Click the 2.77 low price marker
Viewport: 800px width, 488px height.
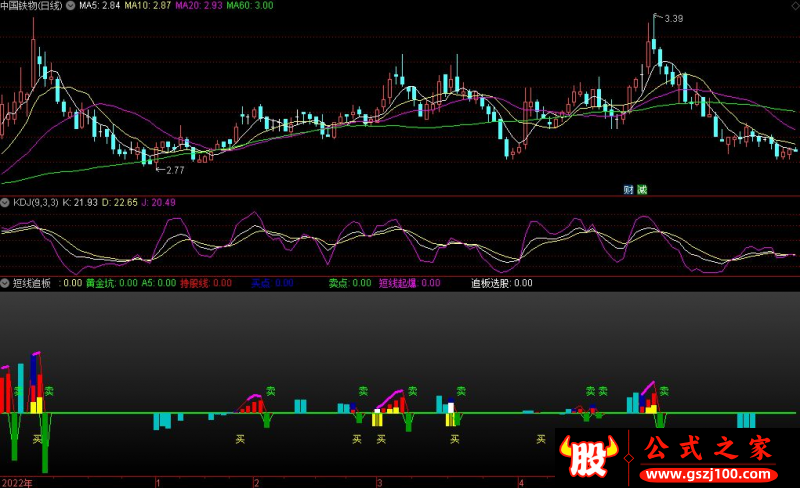[174, 171]
